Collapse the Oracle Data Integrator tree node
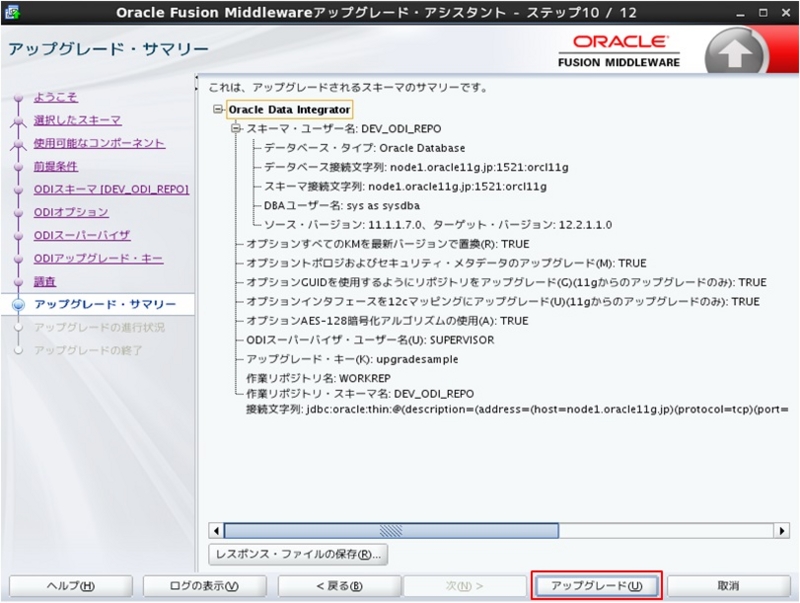Viewport: 800px width, 603px height. click(x=218, y=109)
